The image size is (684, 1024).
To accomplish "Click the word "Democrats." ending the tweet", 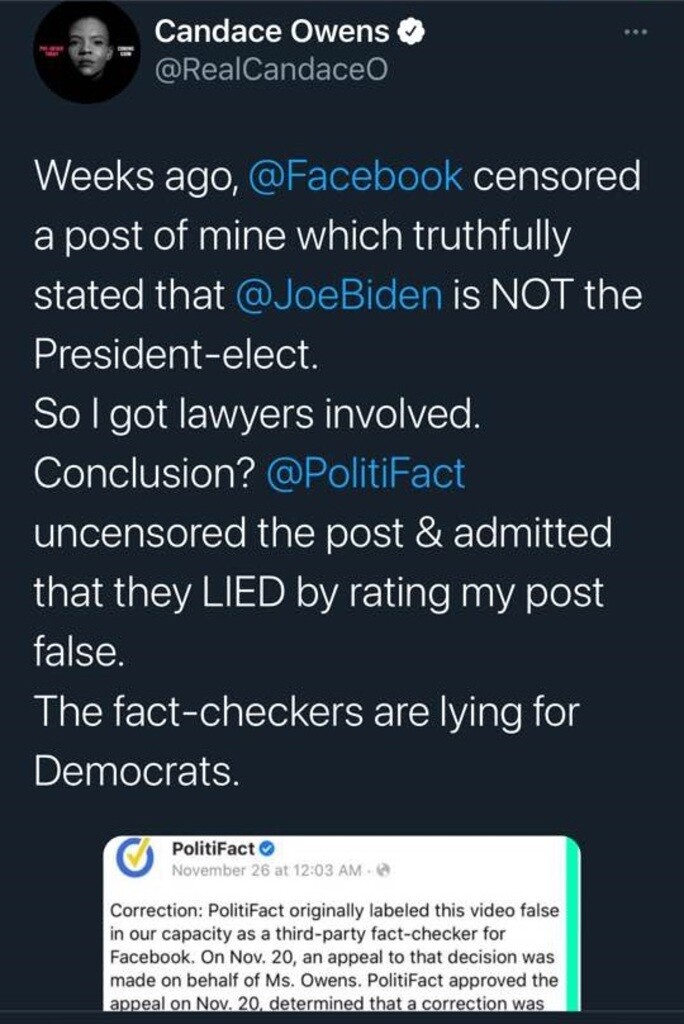I will pyautogui.click(x=137, y=769).
